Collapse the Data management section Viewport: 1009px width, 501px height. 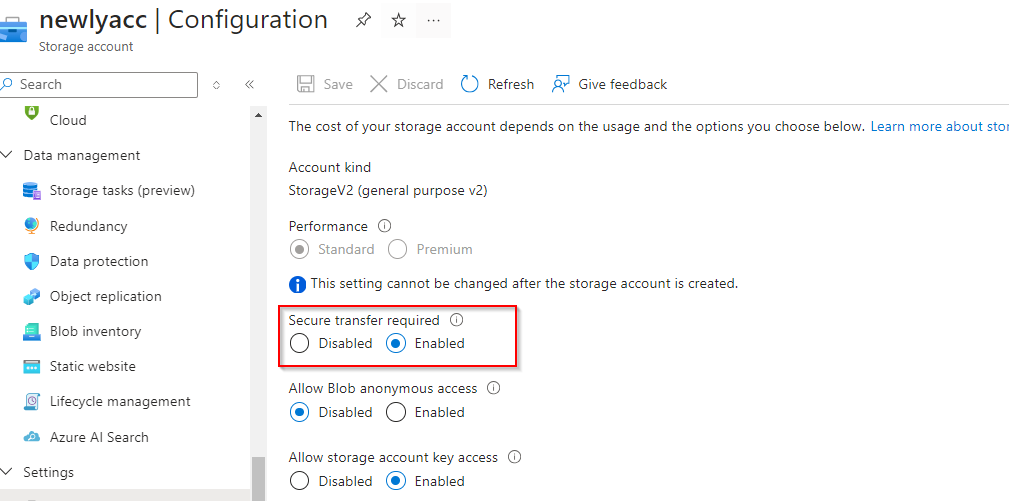pos(9,155)
